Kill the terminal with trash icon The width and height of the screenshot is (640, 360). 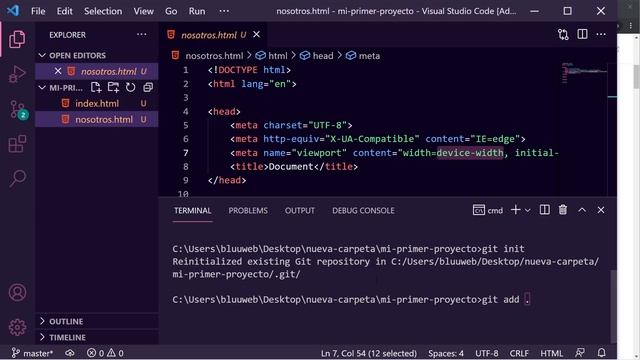click(563, 210)
